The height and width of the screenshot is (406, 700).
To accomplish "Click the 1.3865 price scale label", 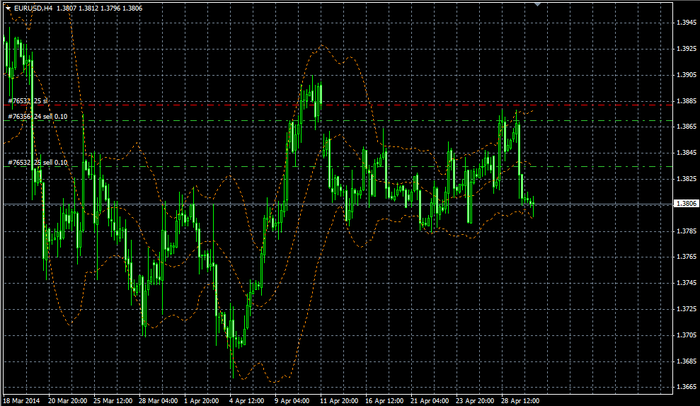I will tap(686, 126).
